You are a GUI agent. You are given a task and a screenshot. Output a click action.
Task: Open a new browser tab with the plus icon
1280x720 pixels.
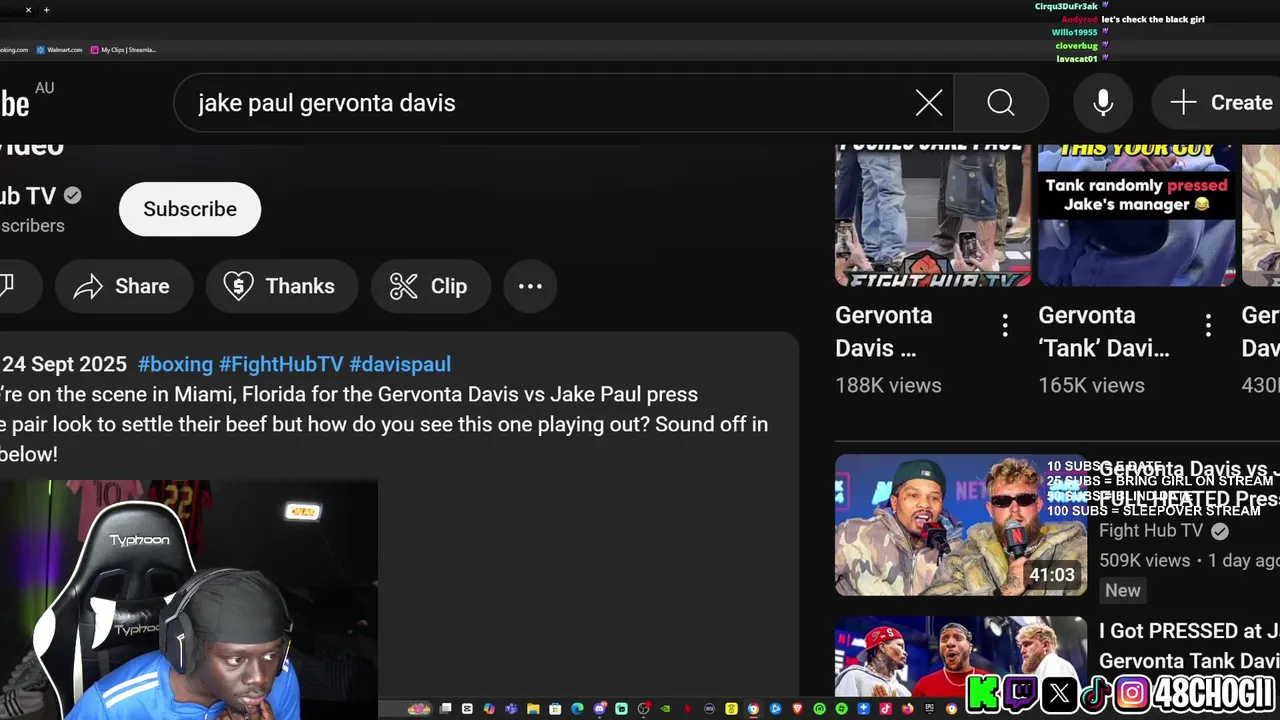46,10
